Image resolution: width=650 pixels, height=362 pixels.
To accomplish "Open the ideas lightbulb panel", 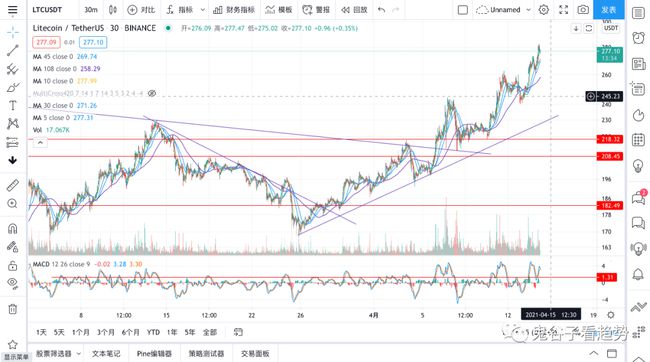I will tap(638, 165).
